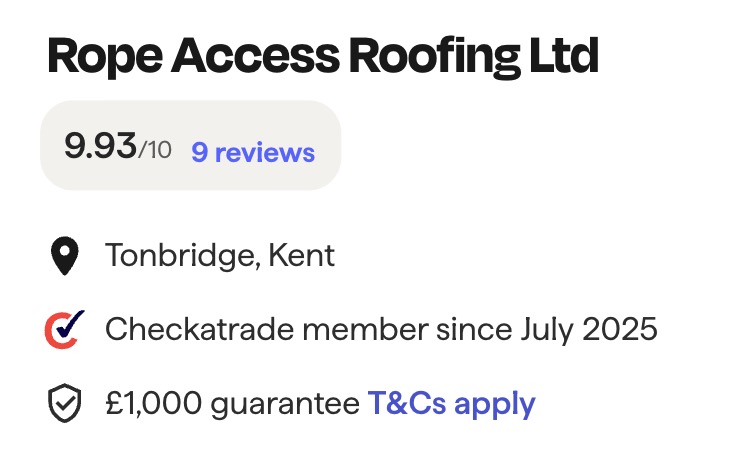This screenshot has width=731, height=472.
Task: Click the word Ltd in the title
Action: 563,57
